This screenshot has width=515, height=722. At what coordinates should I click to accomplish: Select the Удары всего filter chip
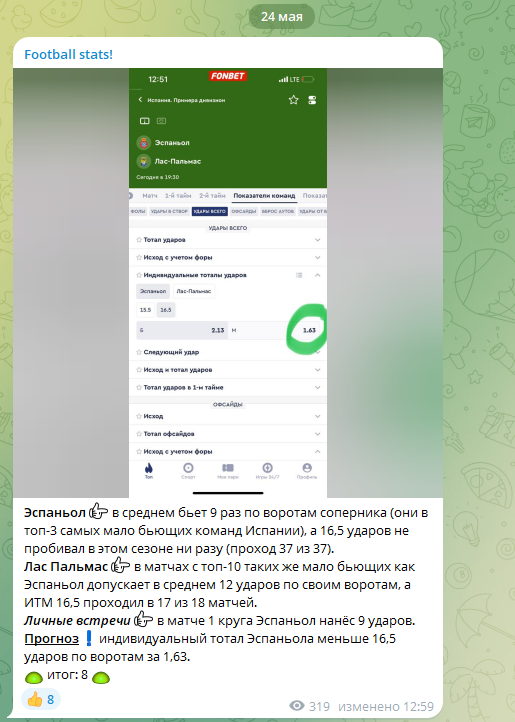210,211
